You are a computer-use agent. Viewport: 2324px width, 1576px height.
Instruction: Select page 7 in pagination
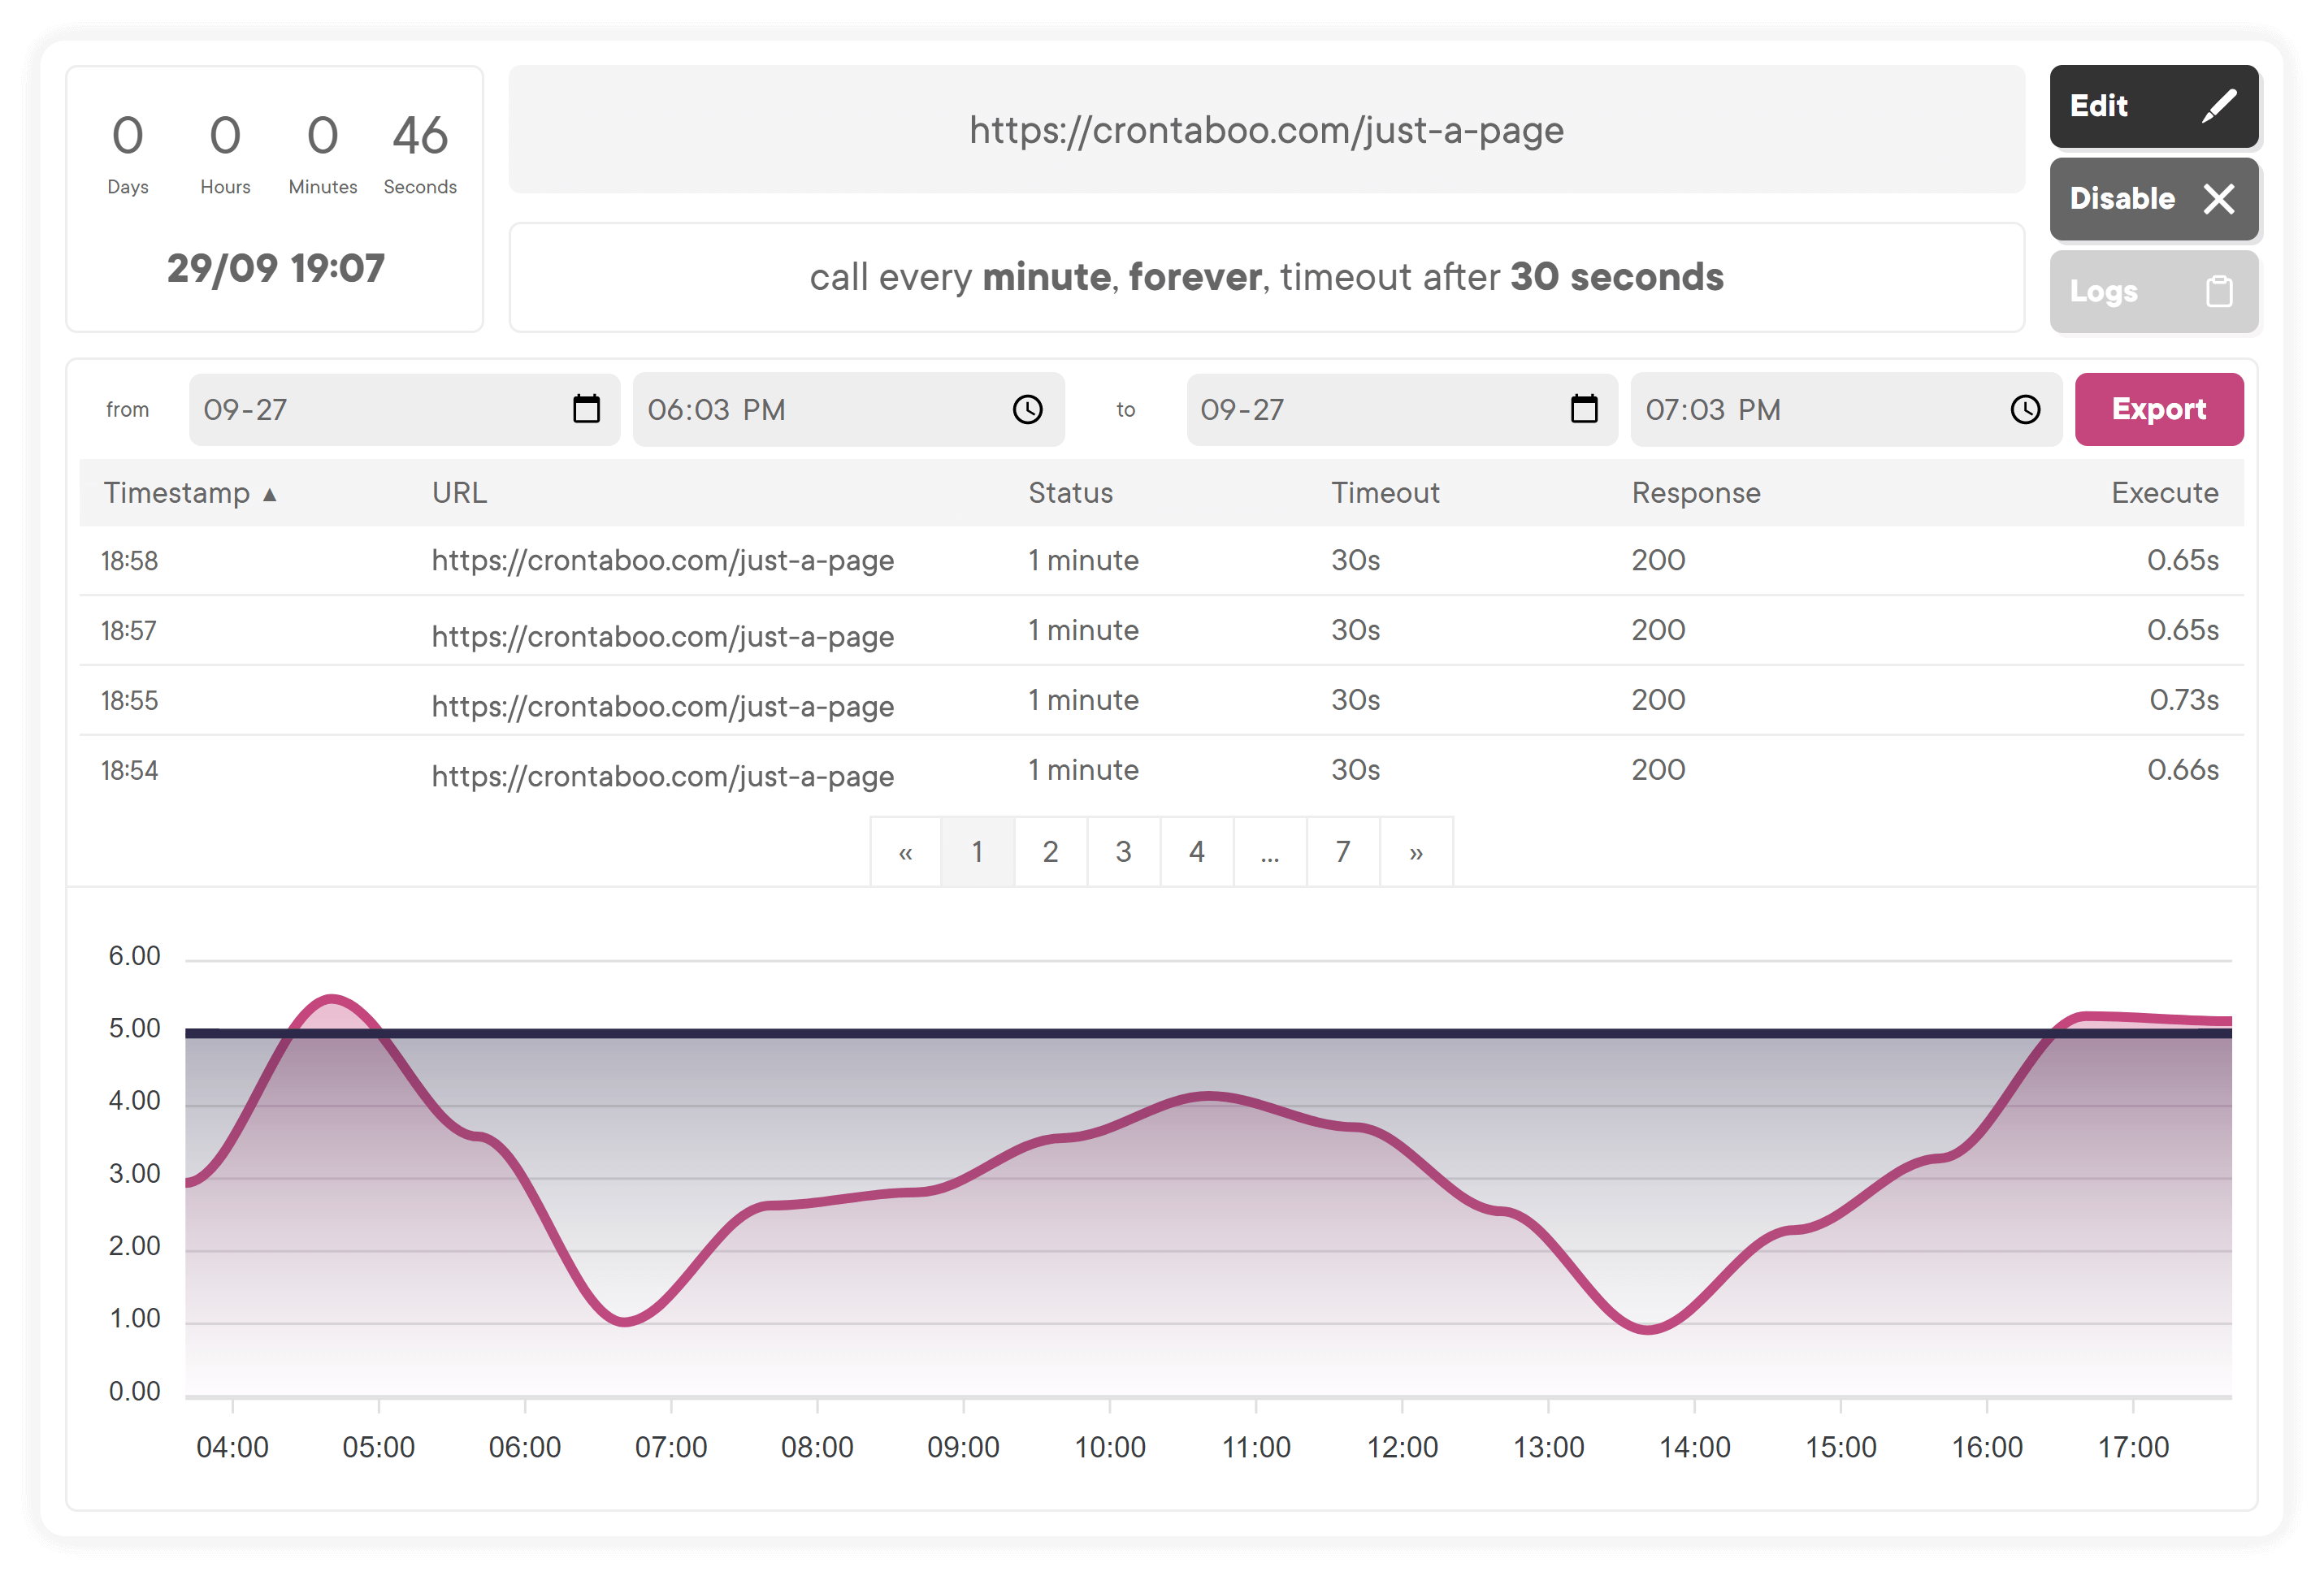[x=1343, y=852]
